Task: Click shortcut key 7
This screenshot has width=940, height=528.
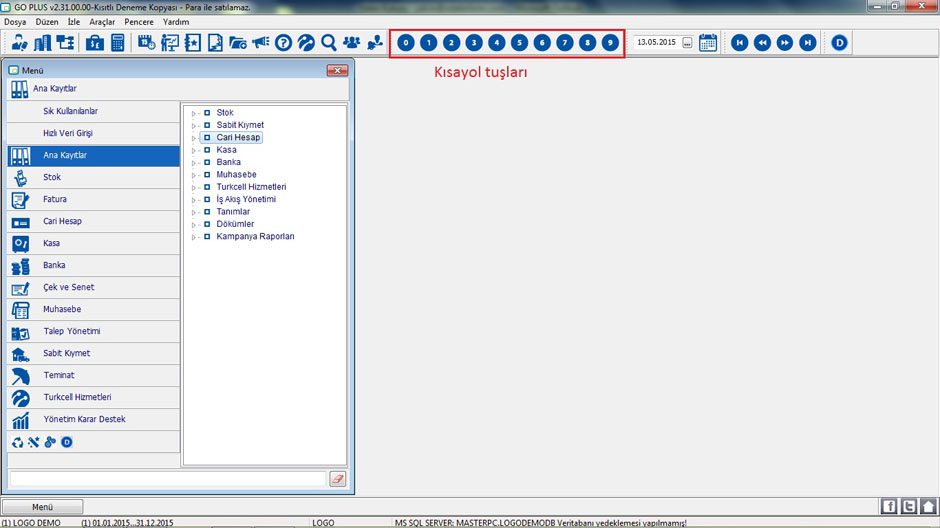Action: coord(565,43)
